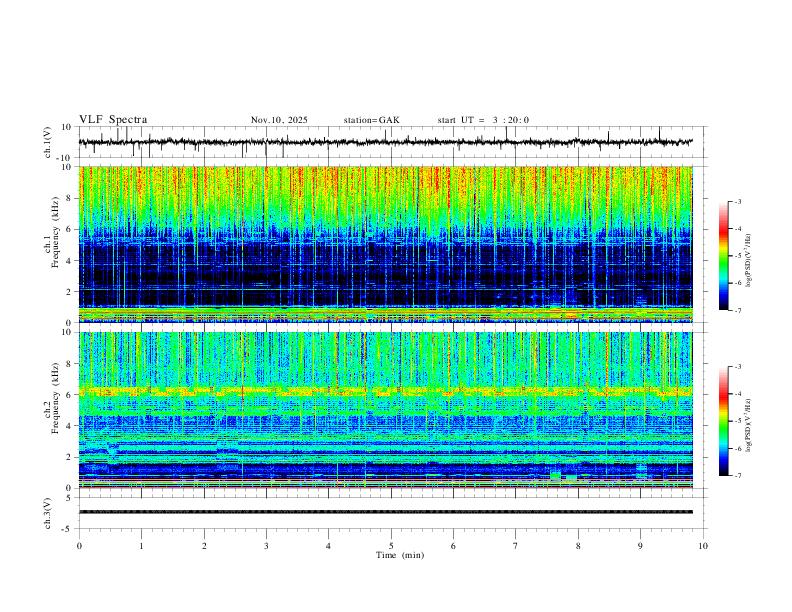
Task: Click the ch.3 flat signal trace
Action: click(386, 512)
